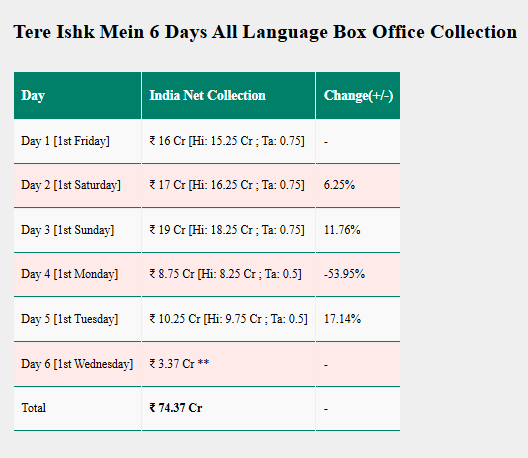
Task: Click the ₹ 74.37 Cr total value
Action: [176, 408]
